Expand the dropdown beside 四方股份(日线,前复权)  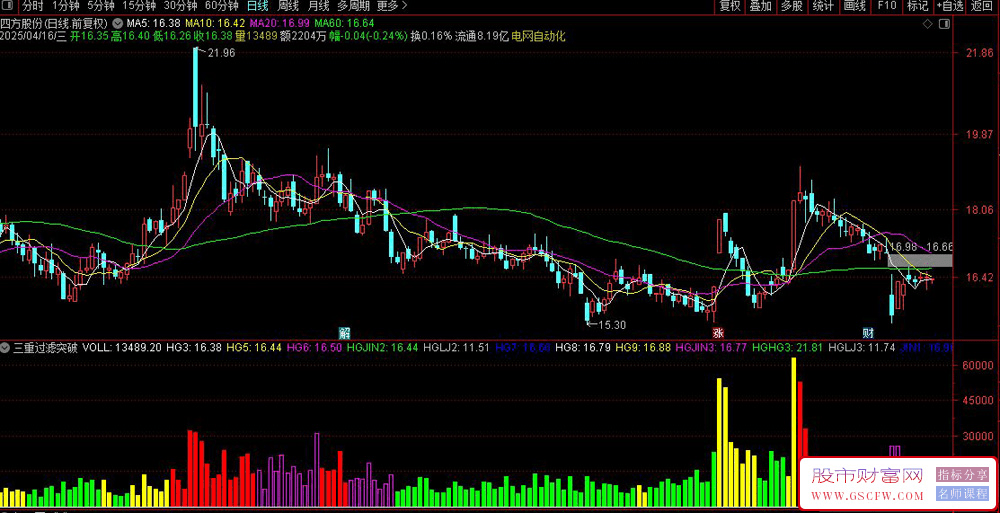(116, 24)
